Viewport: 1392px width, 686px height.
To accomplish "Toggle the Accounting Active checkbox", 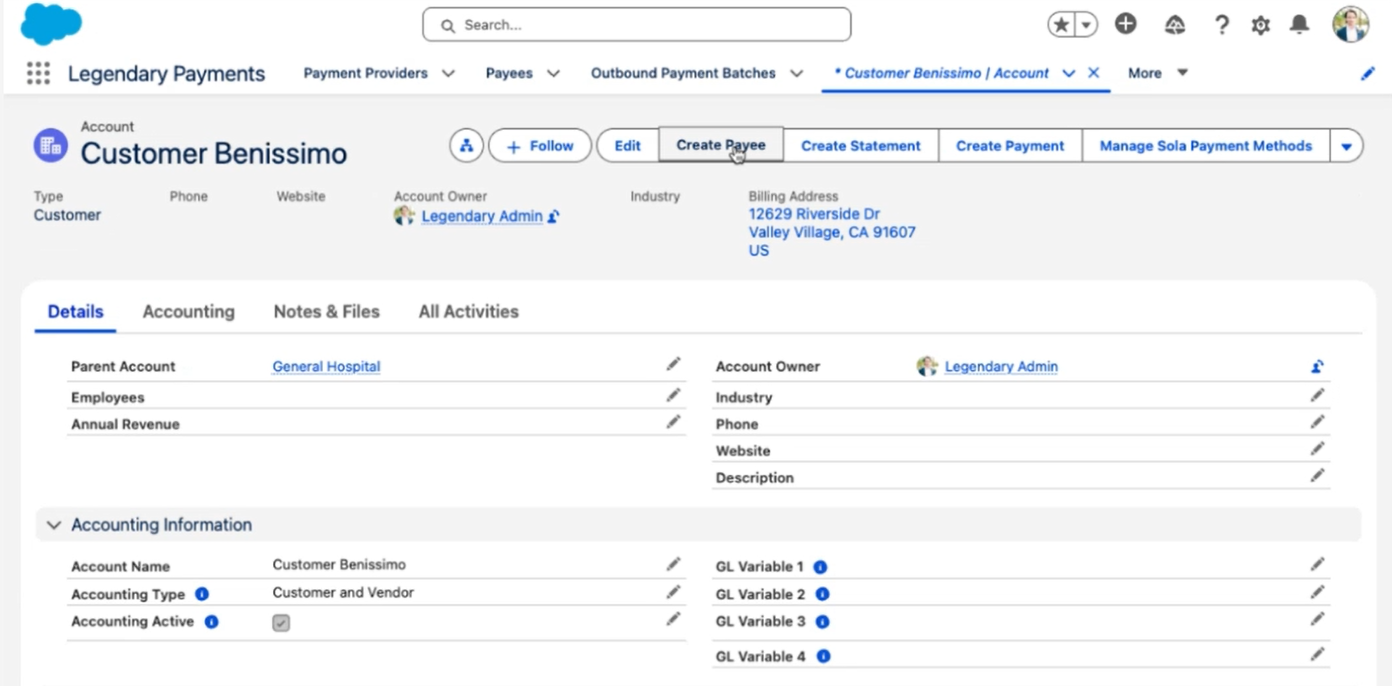I will (x=281, y=623).
